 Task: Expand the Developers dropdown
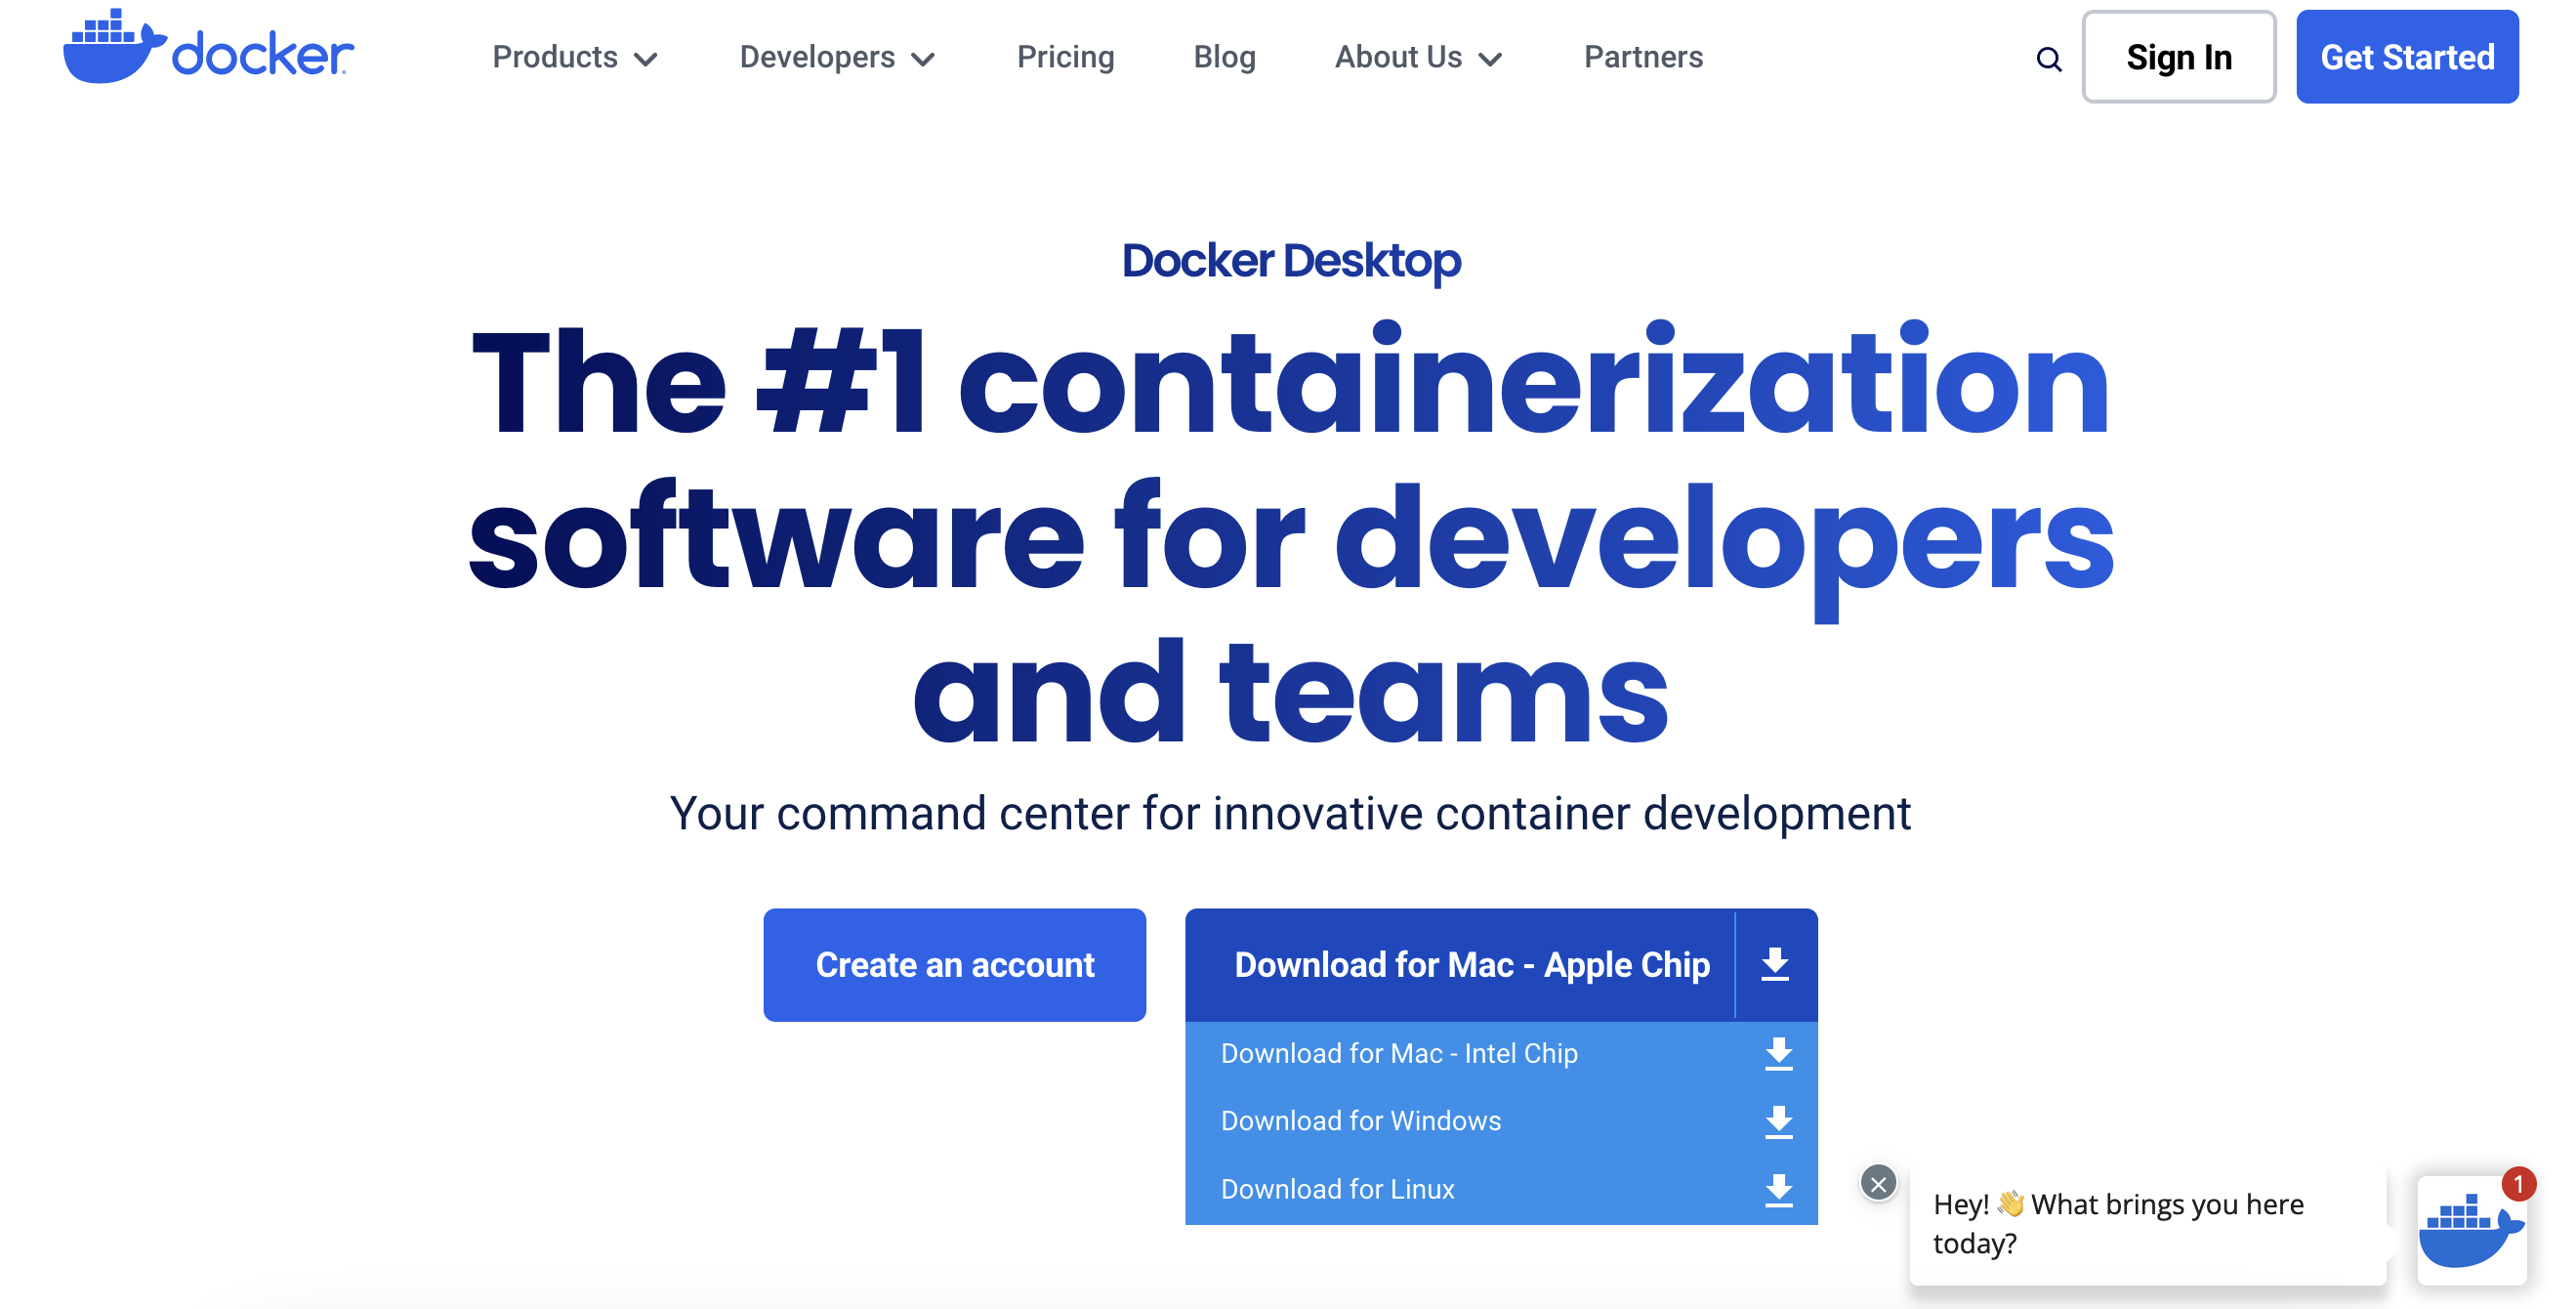coord(837,57)
